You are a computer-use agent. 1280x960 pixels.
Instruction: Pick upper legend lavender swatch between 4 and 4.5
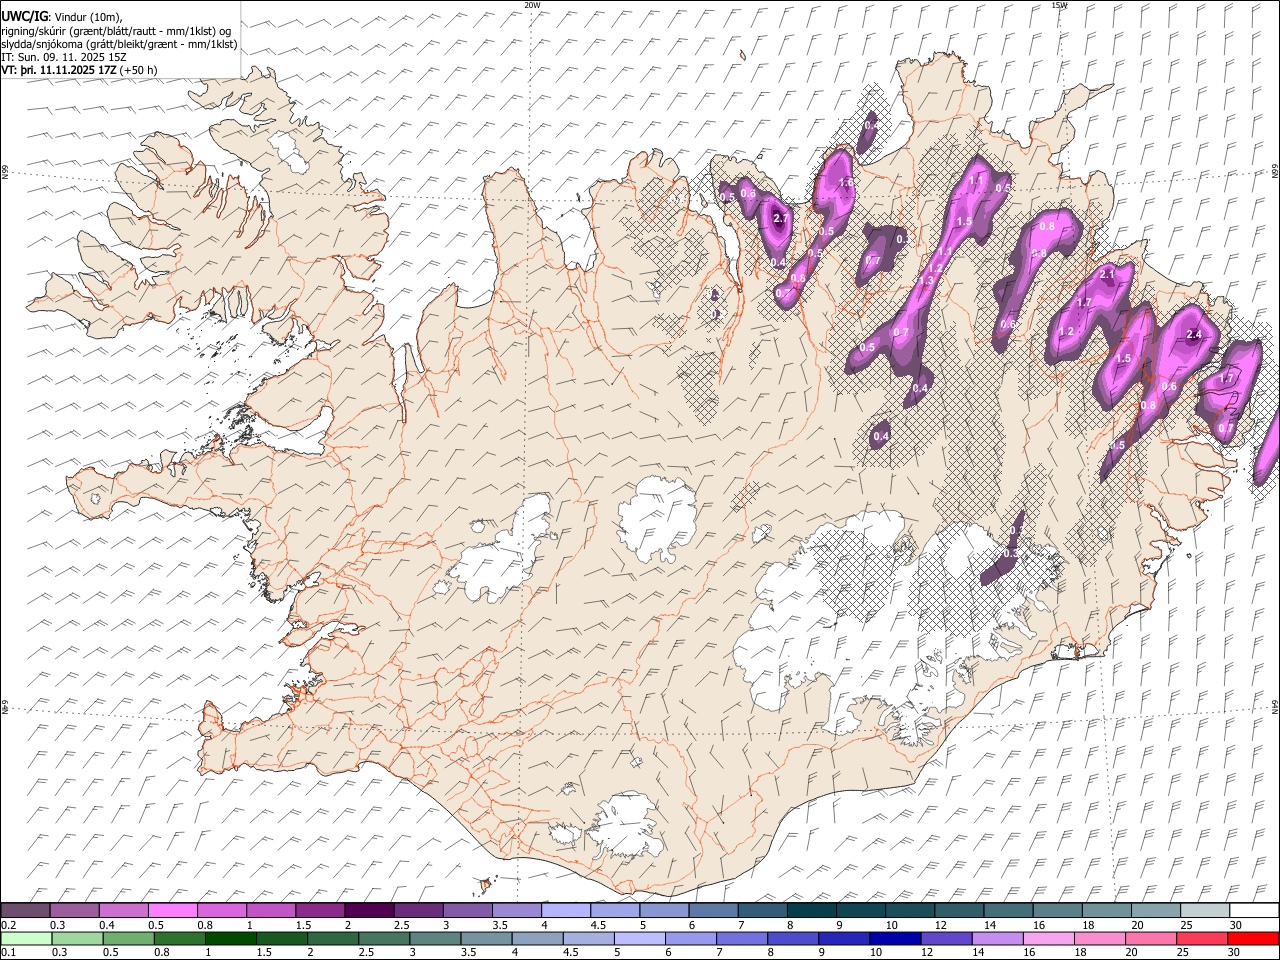coord(565,910)
